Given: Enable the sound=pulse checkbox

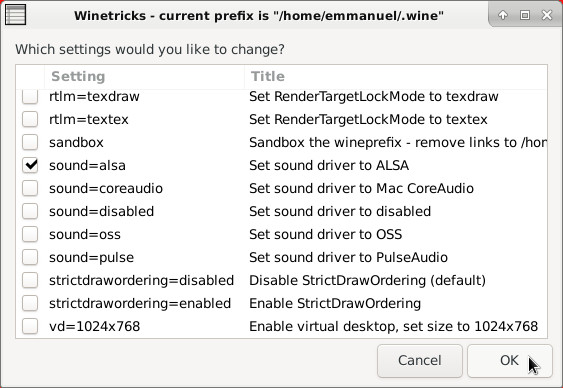Looking at the screenshot, I should 30,257.
